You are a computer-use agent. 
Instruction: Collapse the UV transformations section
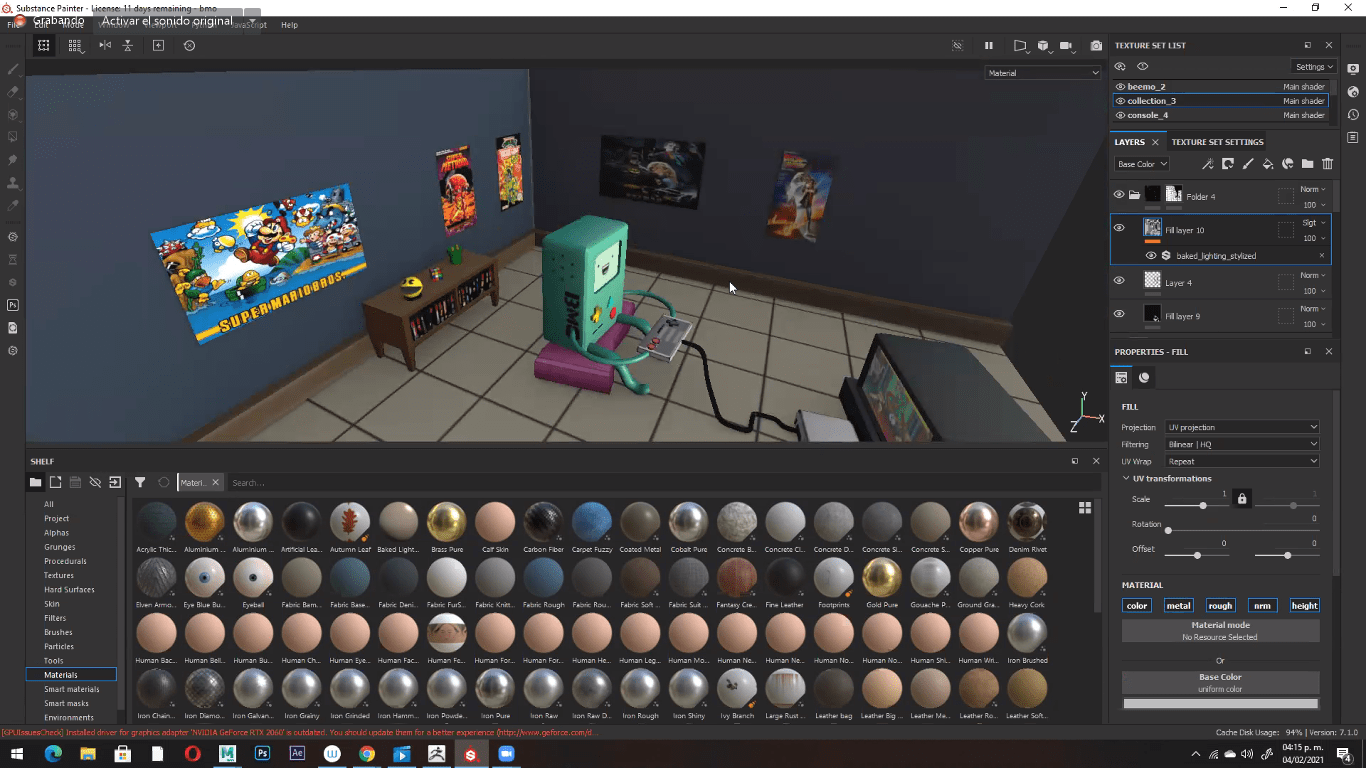(x=1126, y=478)
